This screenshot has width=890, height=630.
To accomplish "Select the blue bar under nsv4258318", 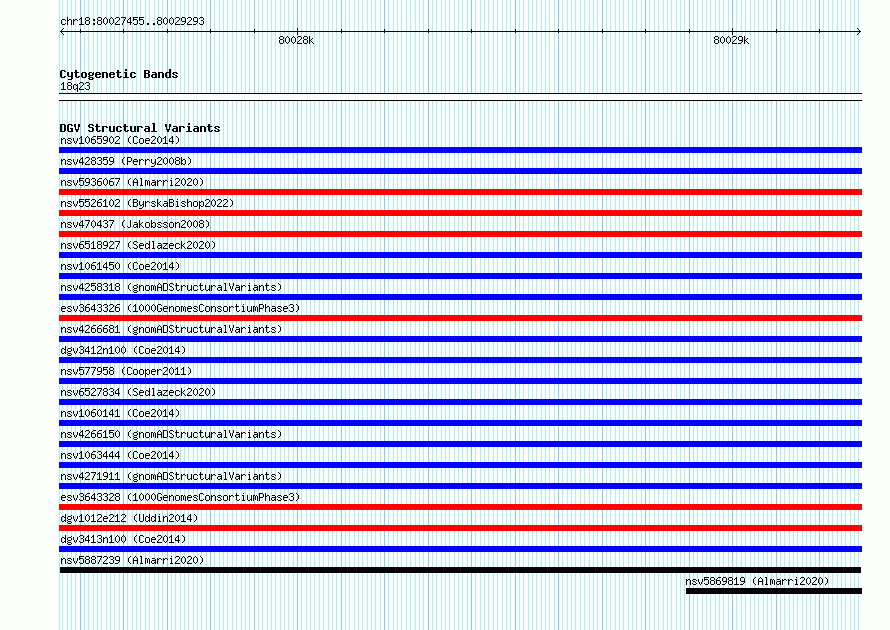I will tap(460, 297).
